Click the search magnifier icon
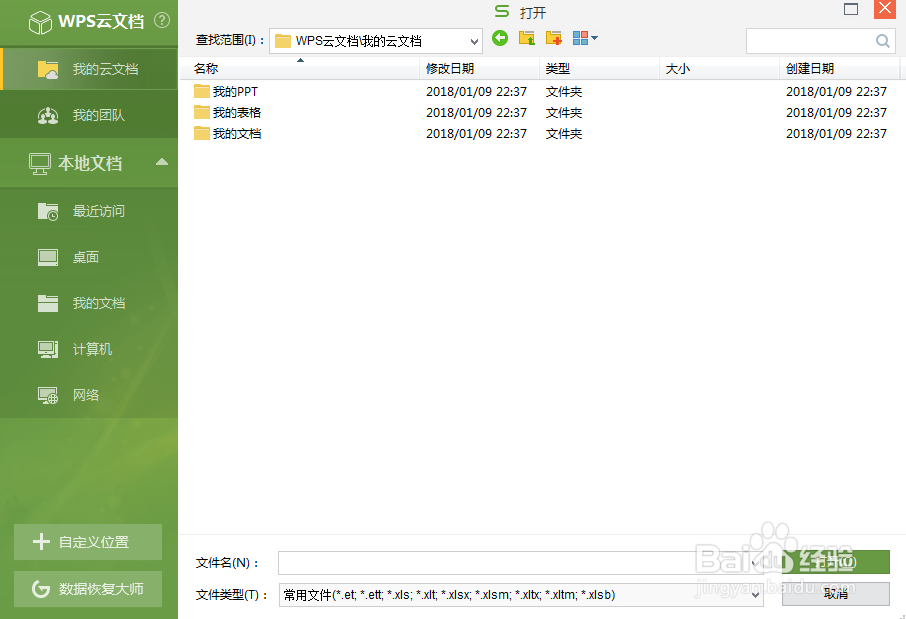The width and height of the screenshot is (906, 619). pyautogui.click(x=882, y=41)
